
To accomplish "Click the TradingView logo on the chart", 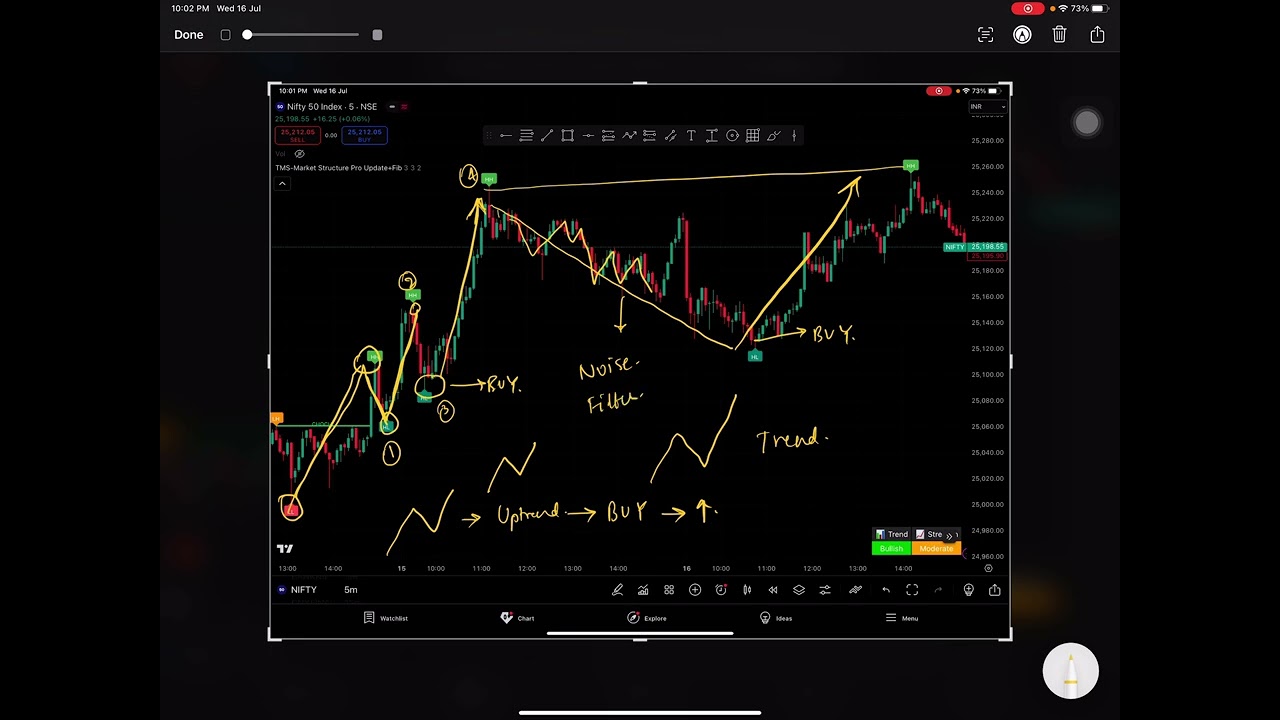I will pos(285,548).
